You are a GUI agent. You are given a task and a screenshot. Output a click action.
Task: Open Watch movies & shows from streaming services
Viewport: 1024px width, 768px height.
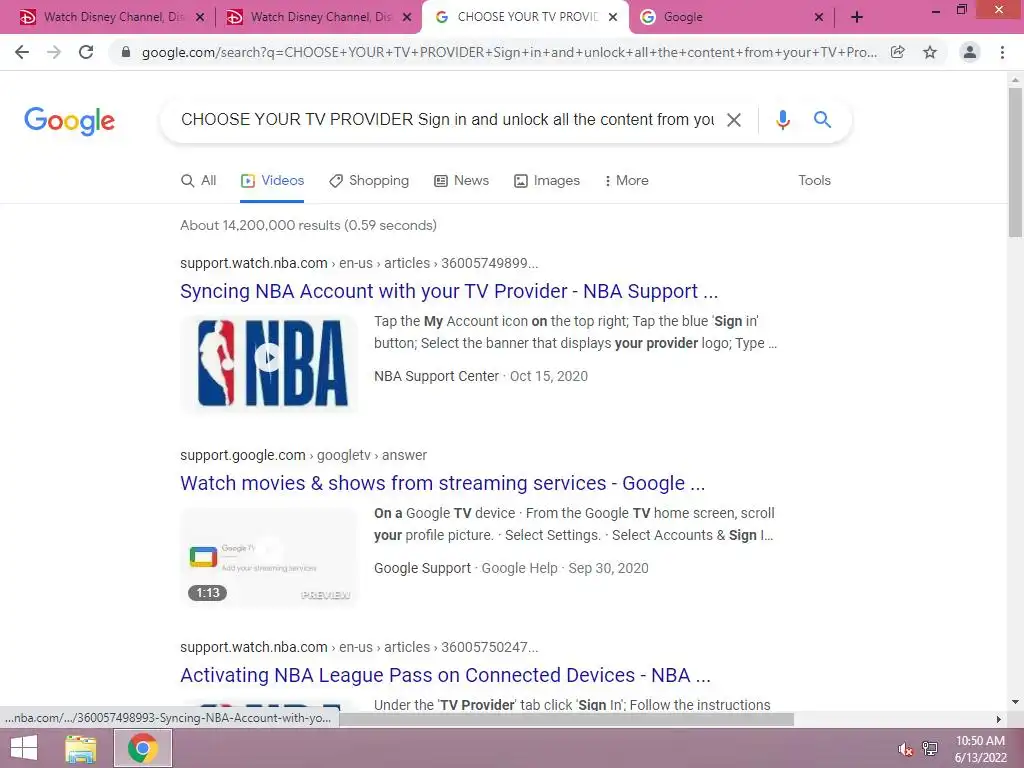[x=442, y=483]
